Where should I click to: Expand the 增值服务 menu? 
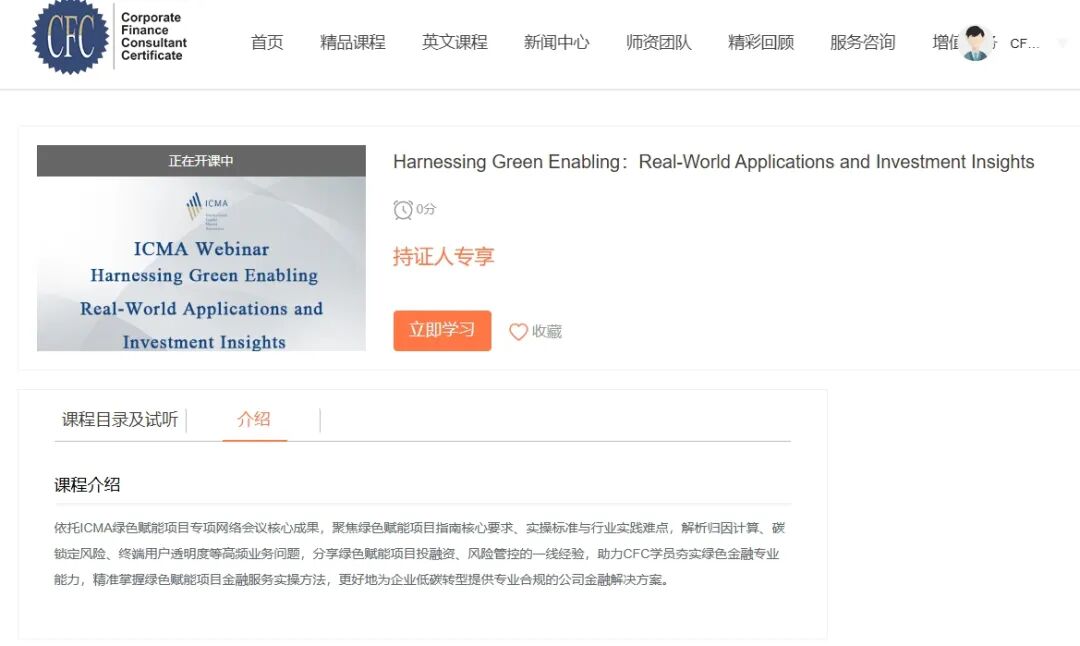point(950,43)
